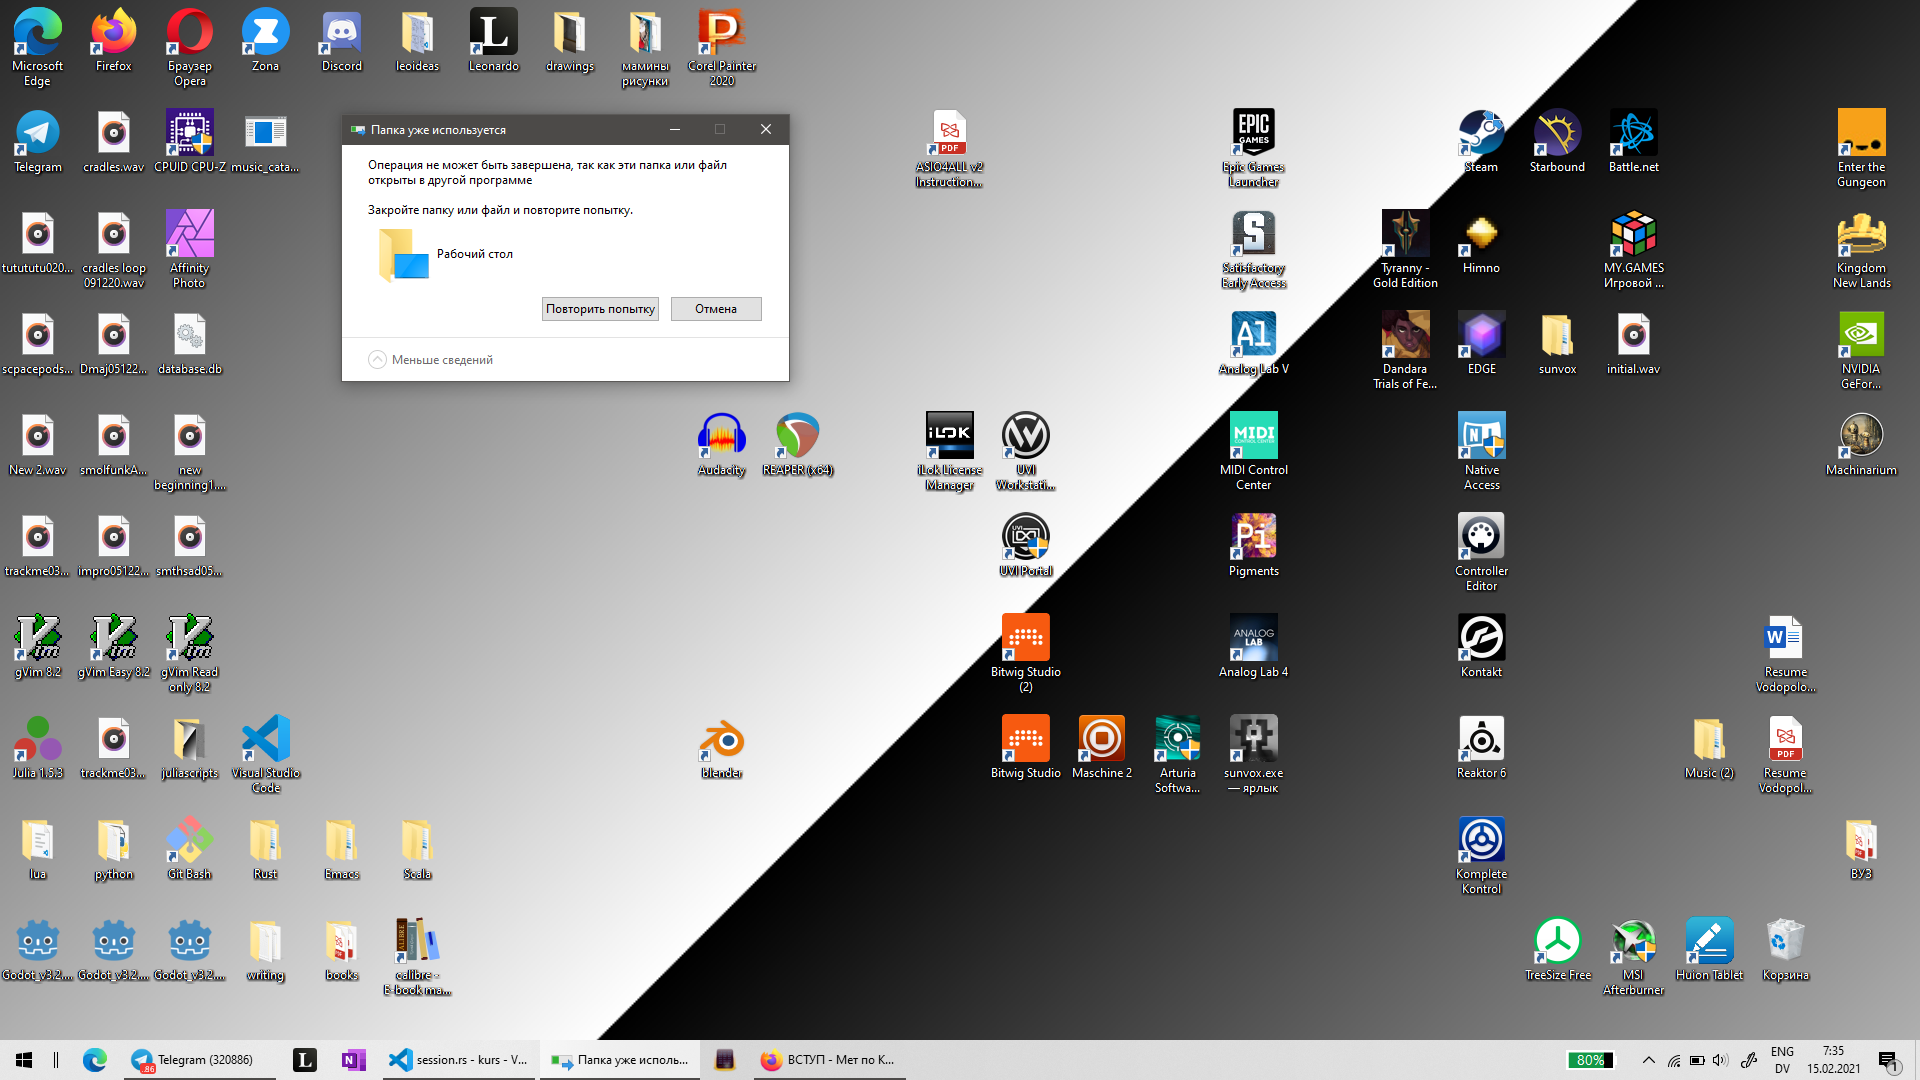Screen dimensions: 1920x1080
Task: Open Leonardo from the taskbar
Action: [304, 1060]
